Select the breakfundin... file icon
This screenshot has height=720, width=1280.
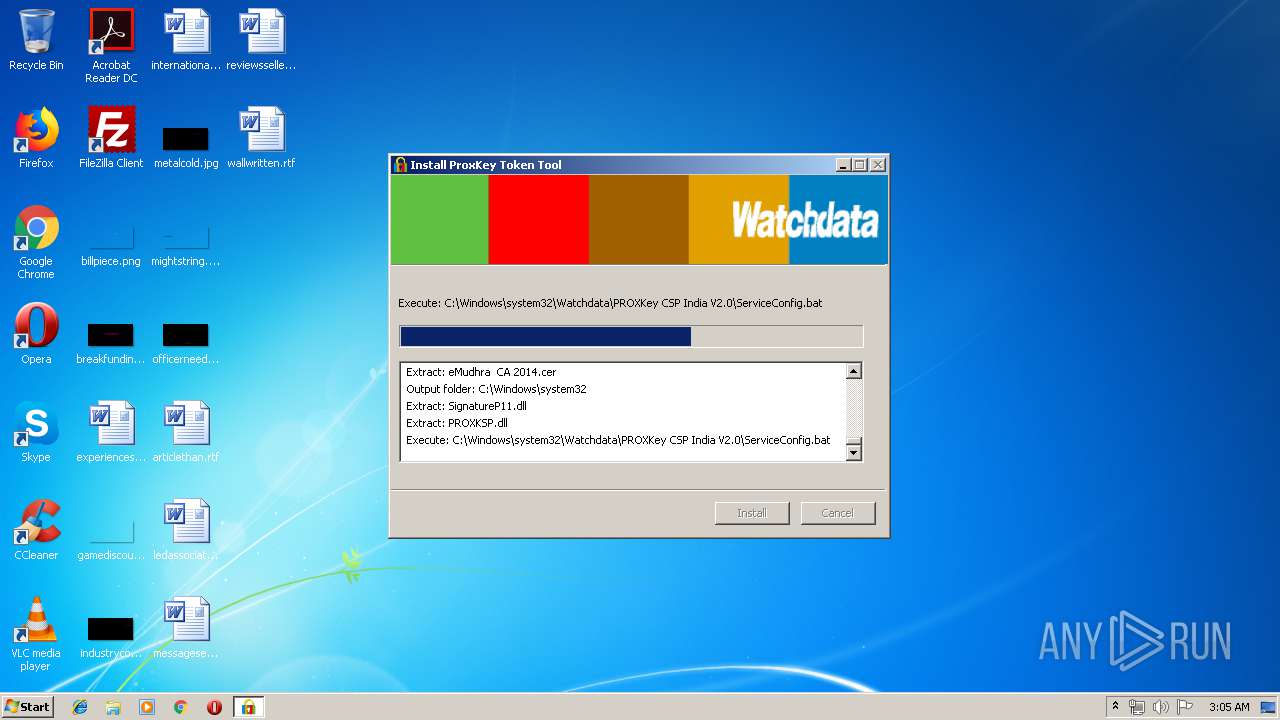(111, 344)
